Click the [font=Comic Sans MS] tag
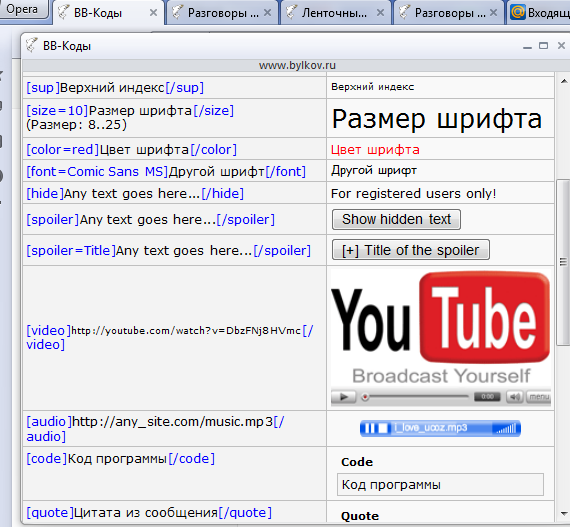 pyautogui.click(x=97, y=172)
